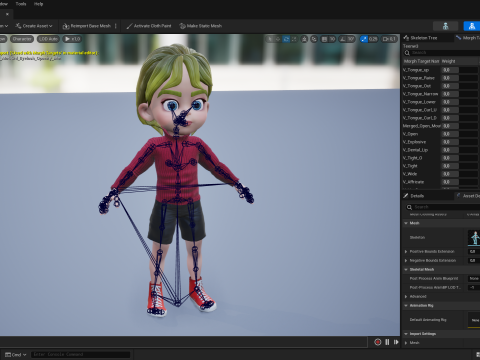The image size is (480, 360).
Task: Step forward one frame in preview
Action: coord(396,342)
